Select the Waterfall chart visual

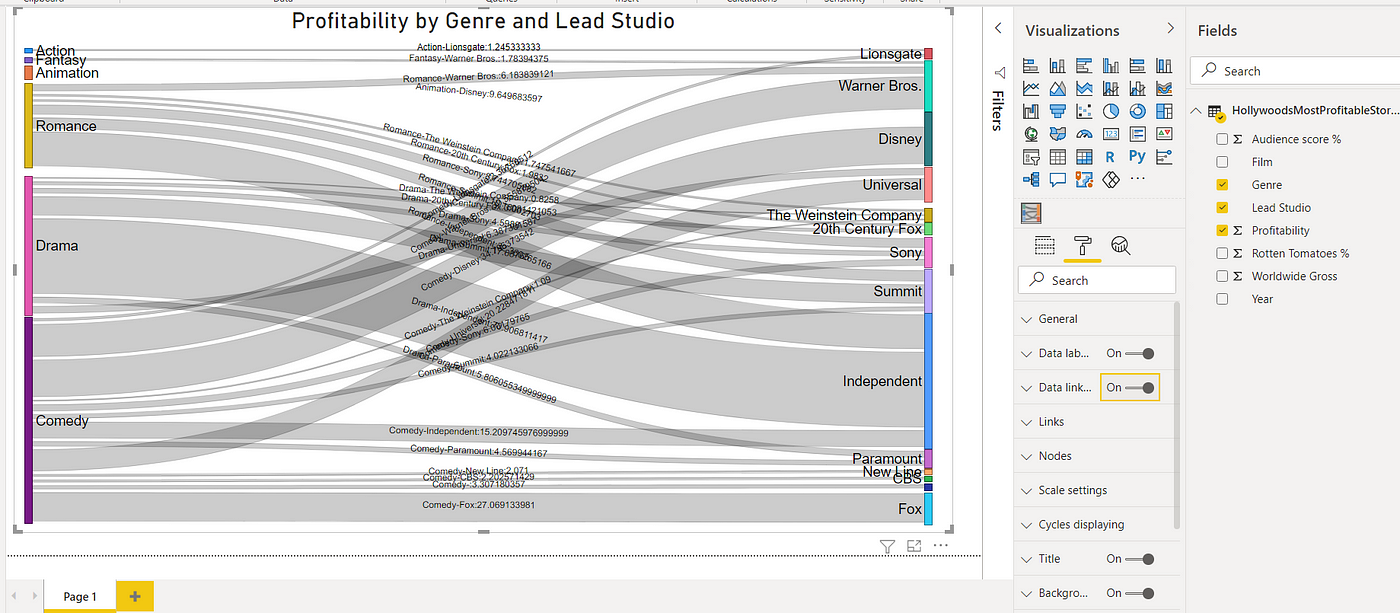click(x=1031, y=111)
